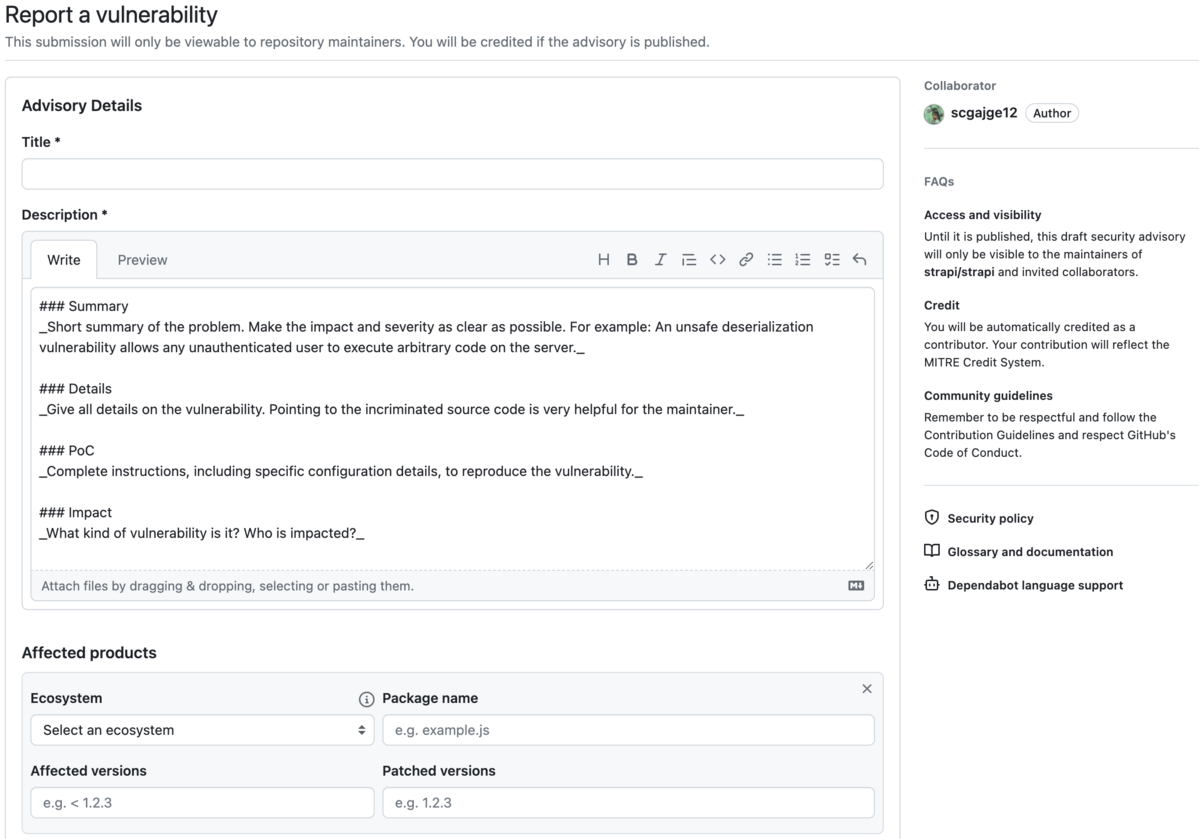Click the Author badge
Screen dimensions: 1200x839
[x=1052, y=114]
